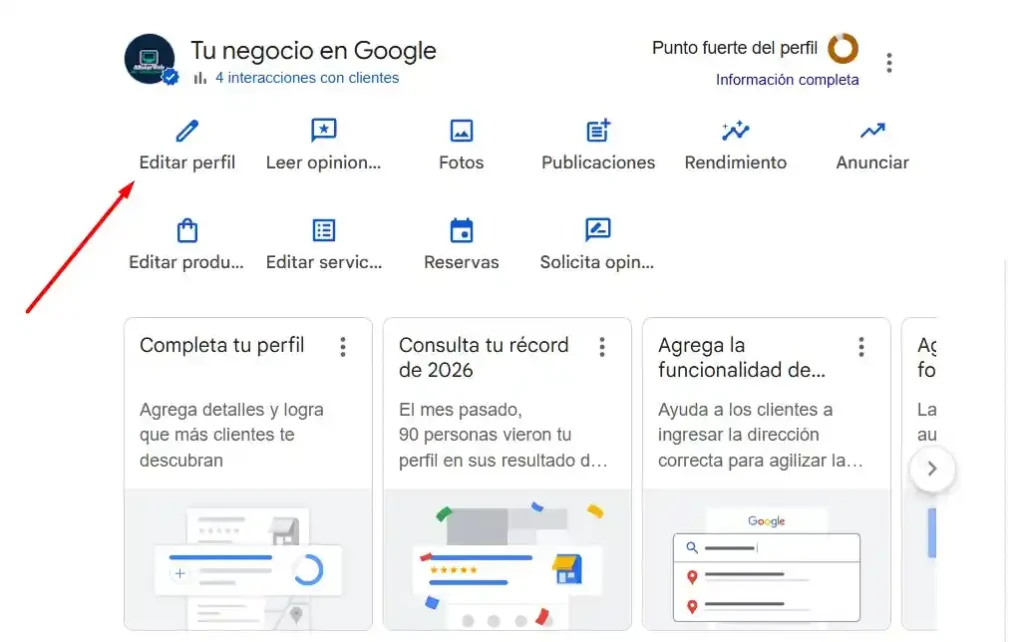The image size is (1024, 642).
Task: Open the Reservas calendar icon
Action: [461, 231]
